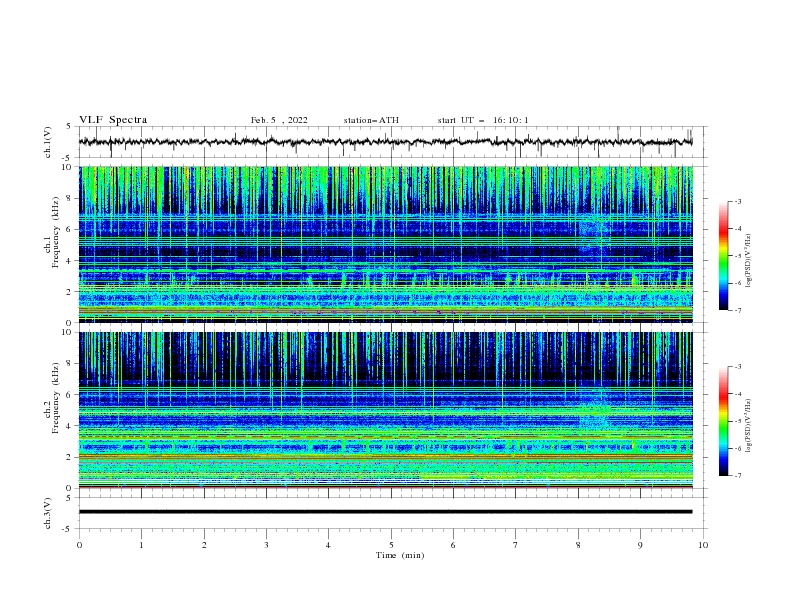792x612 pixels.
Task: Click the ch.3(V) axis "-5" tick label
Action: (x=67, y=529)
